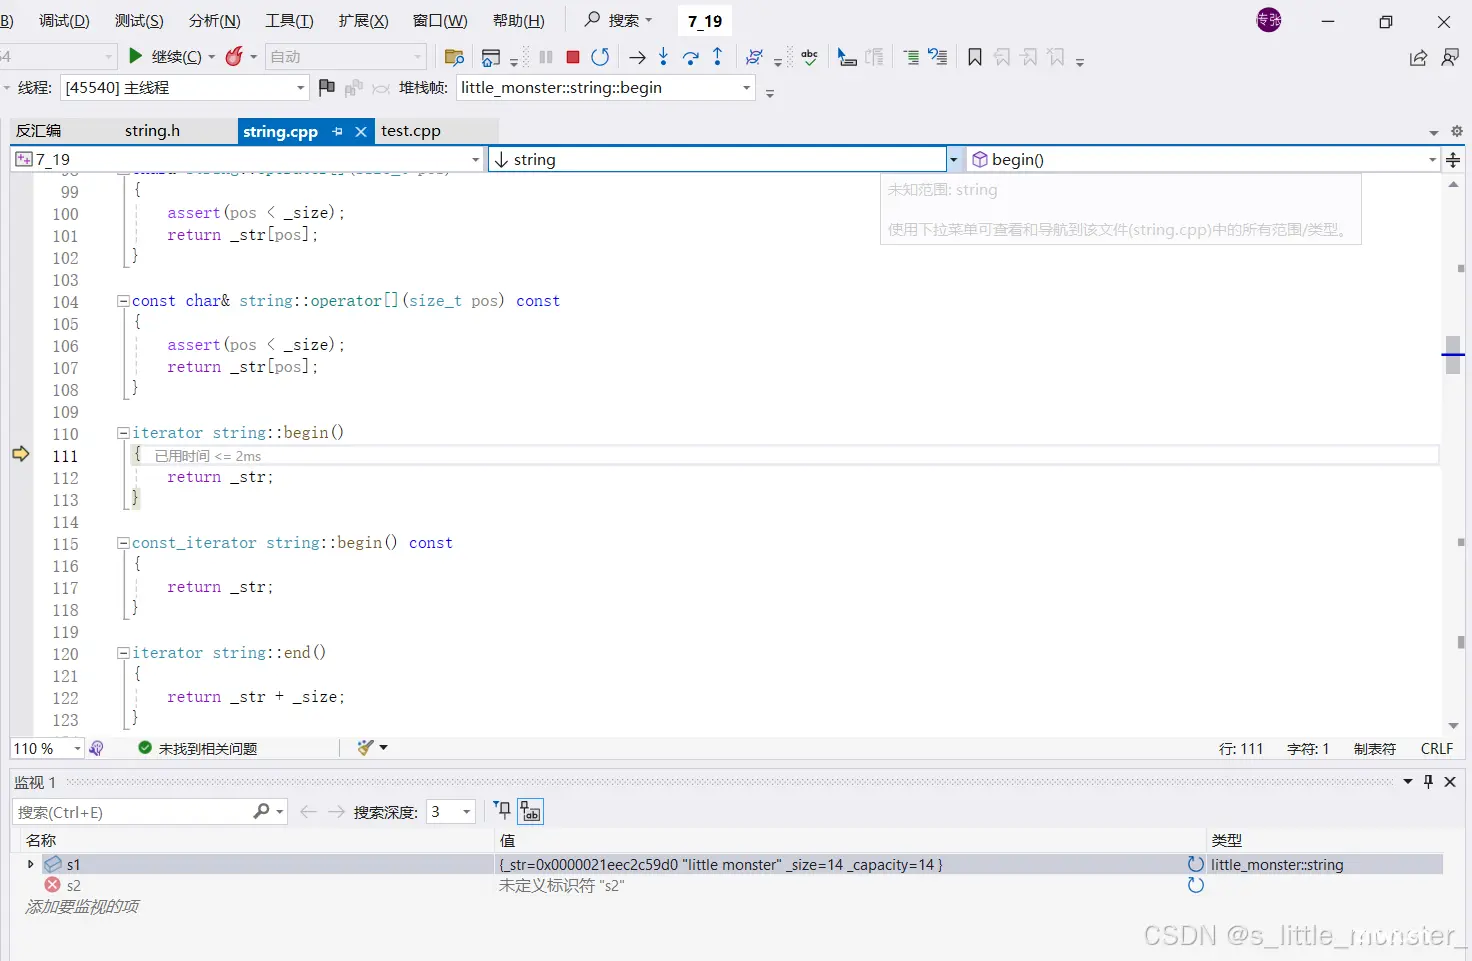
Task: Click the green Continue debugging button
Action: [x=136, y=56]
